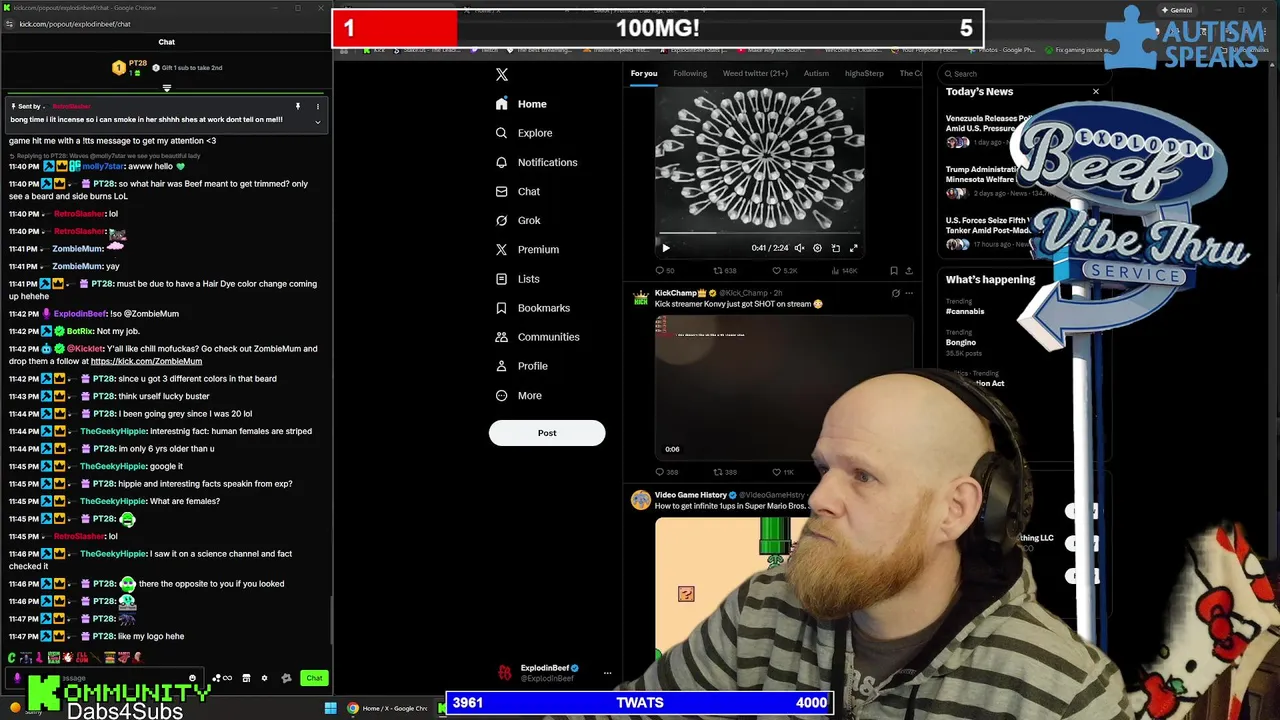Open Chat in X sidebar
This screenshot has height=720, width=1280.
pos(517,191)
